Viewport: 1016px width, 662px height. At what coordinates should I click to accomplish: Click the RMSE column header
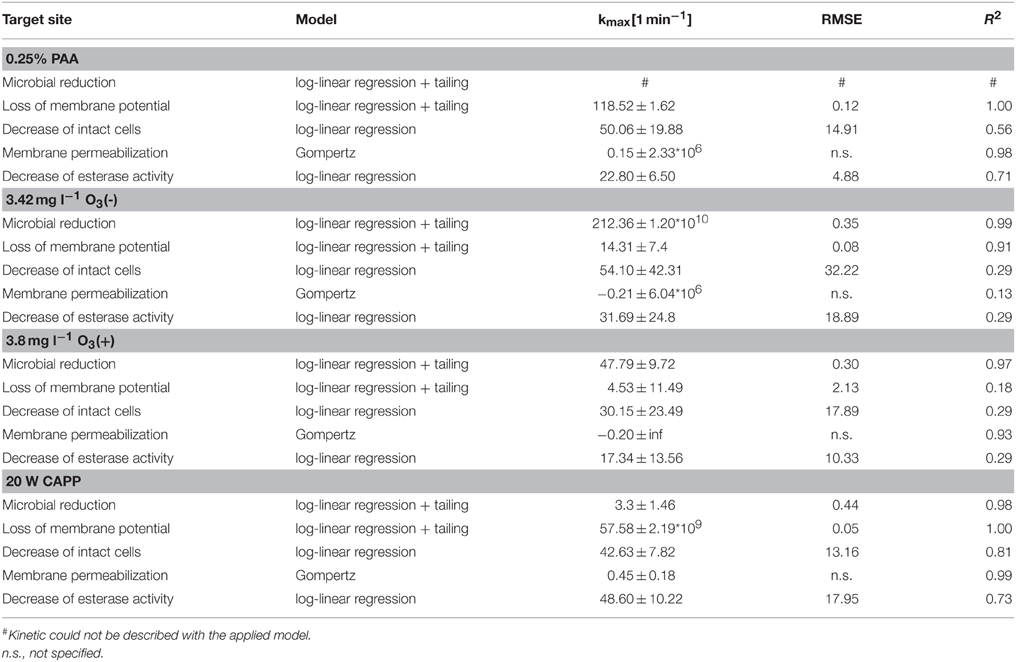click(x=842, y=19)
